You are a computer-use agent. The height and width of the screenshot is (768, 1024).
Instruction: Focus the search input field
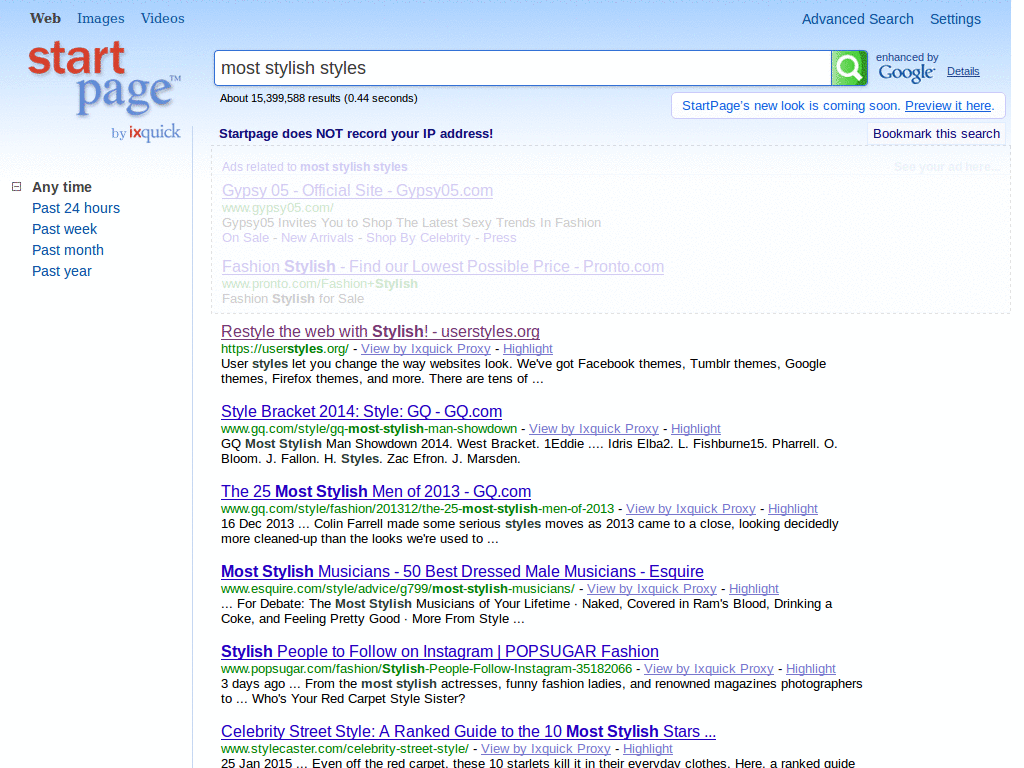[522, 68]
